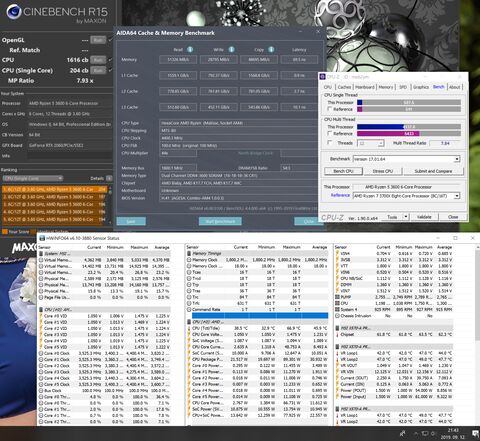
Task: Click the Bench CPU button
Action: click(x=343, y=171)
